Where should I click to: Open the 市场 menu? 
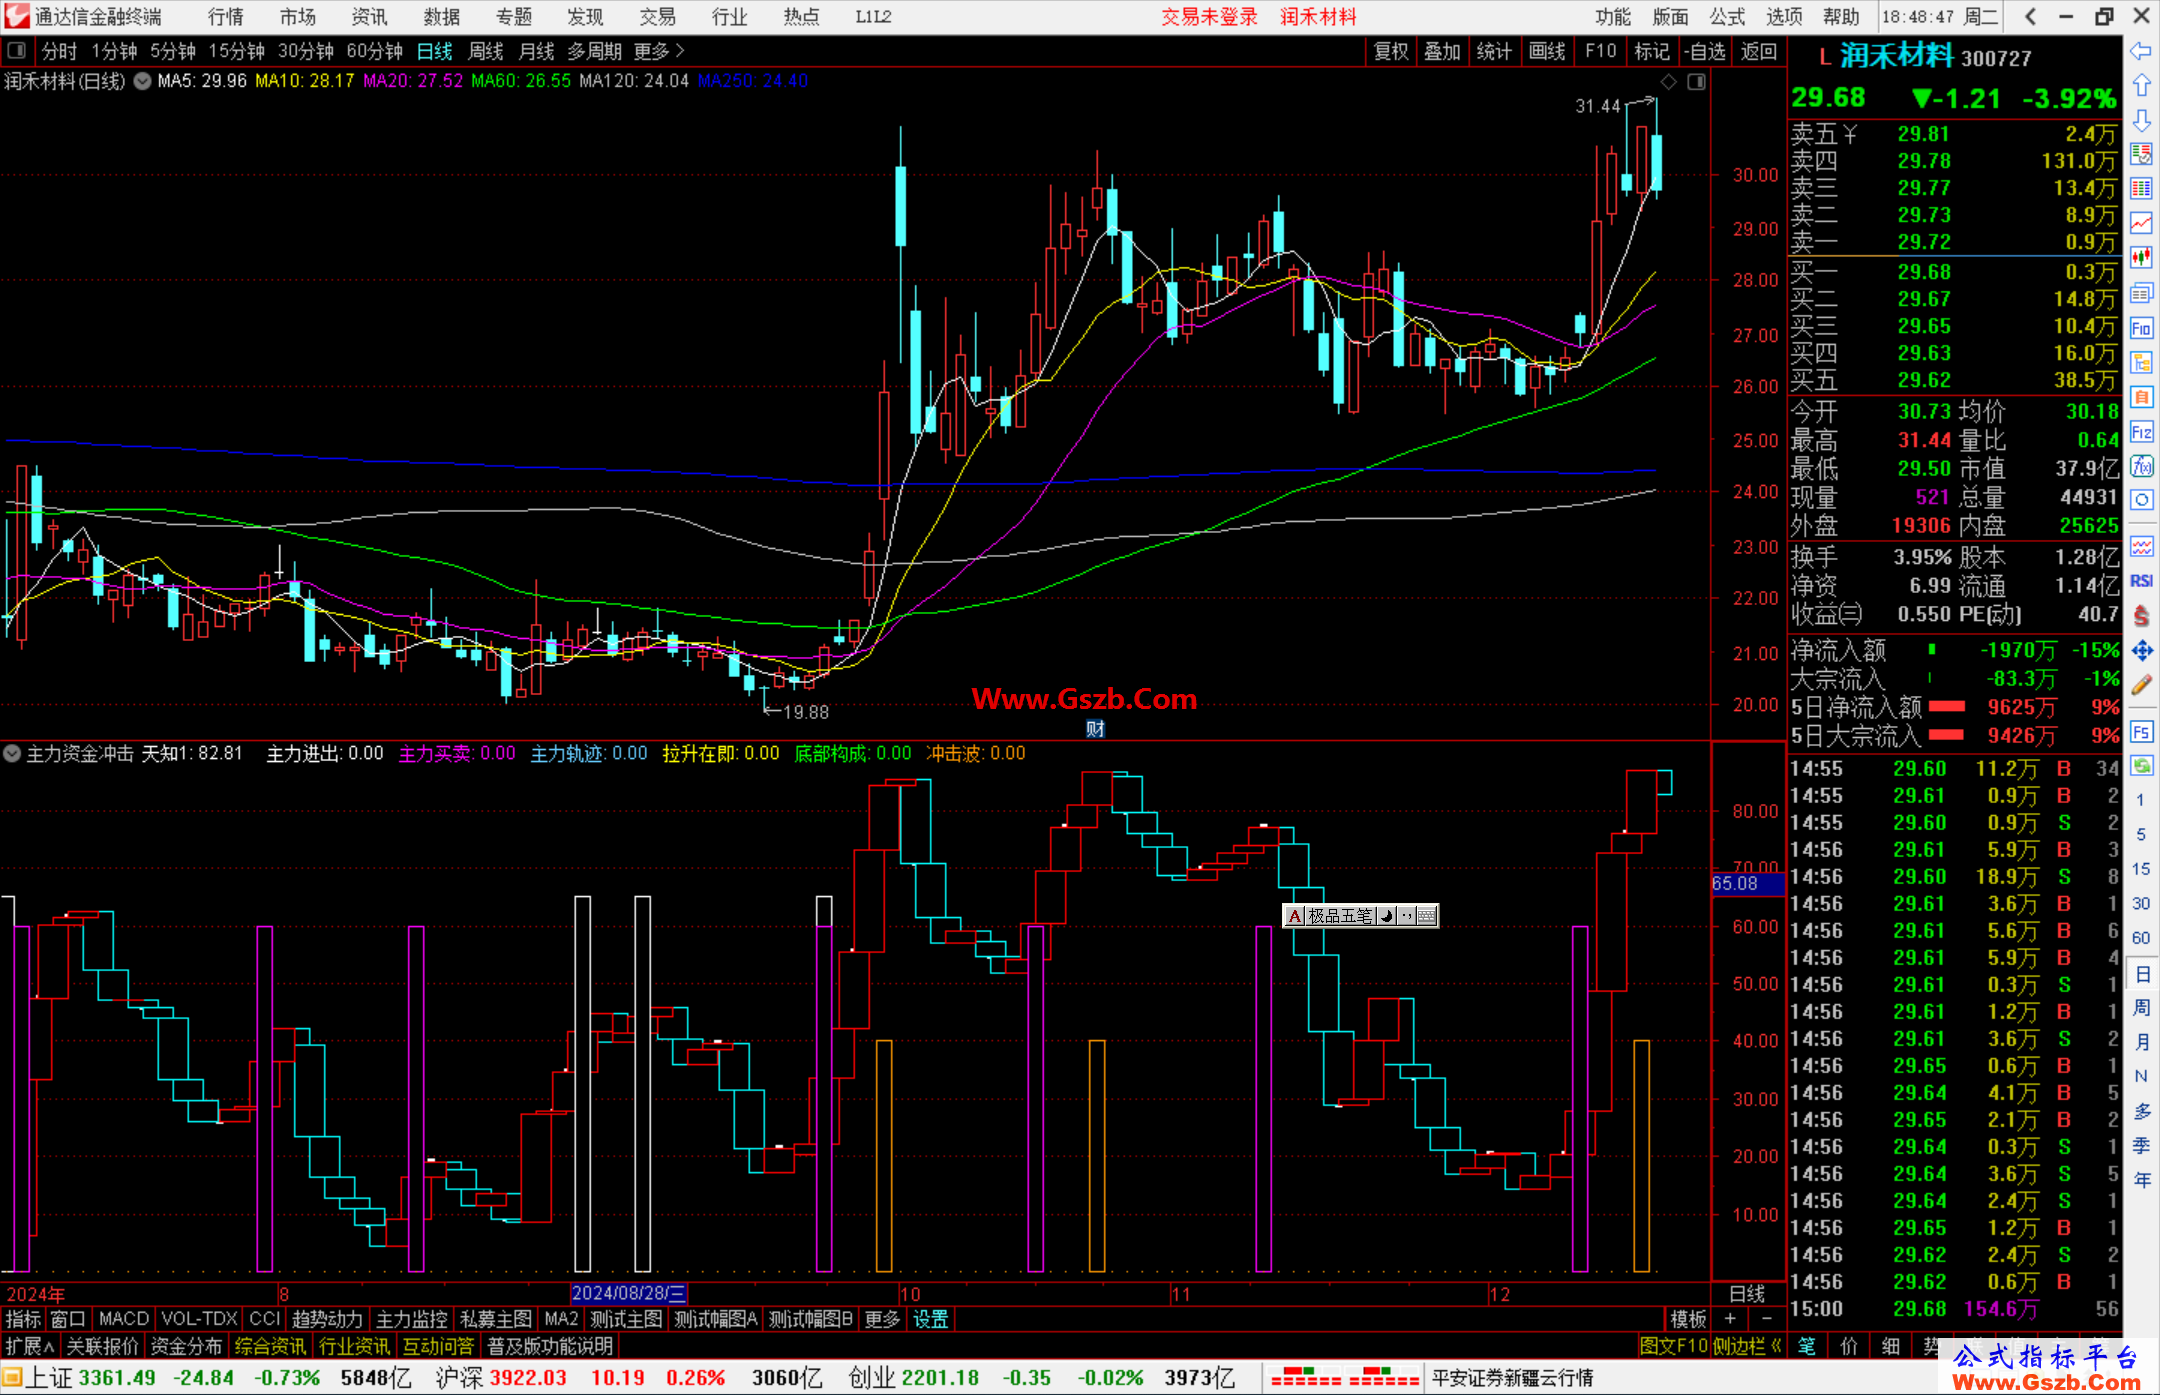pos(298,17)
